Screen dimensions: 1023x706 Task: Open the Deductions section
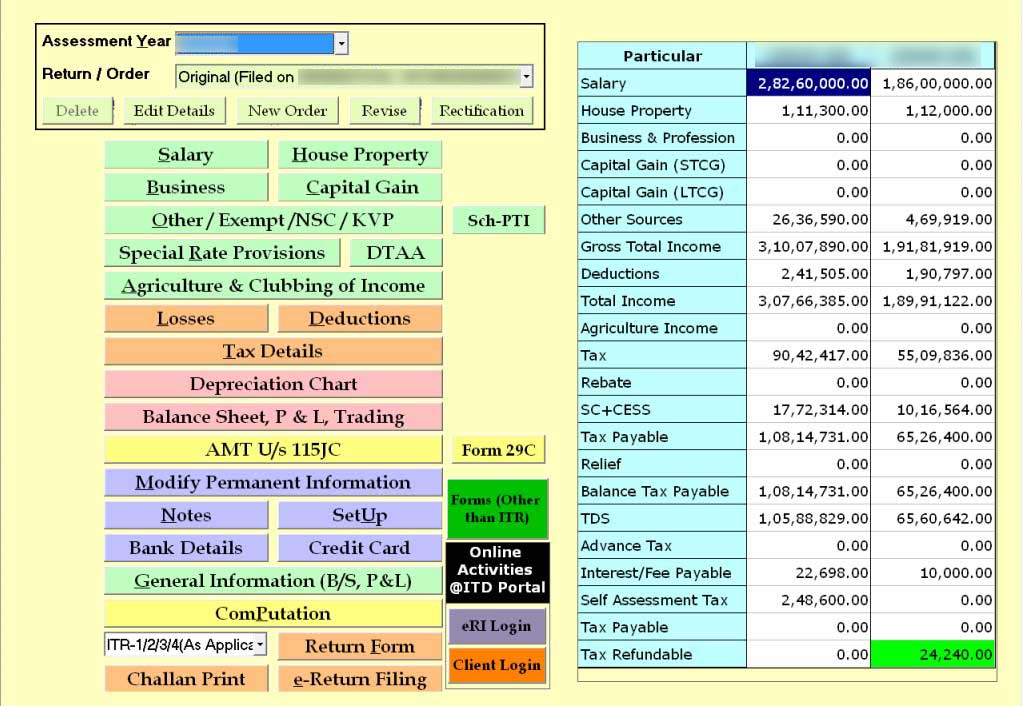click(x=359, y=319)
